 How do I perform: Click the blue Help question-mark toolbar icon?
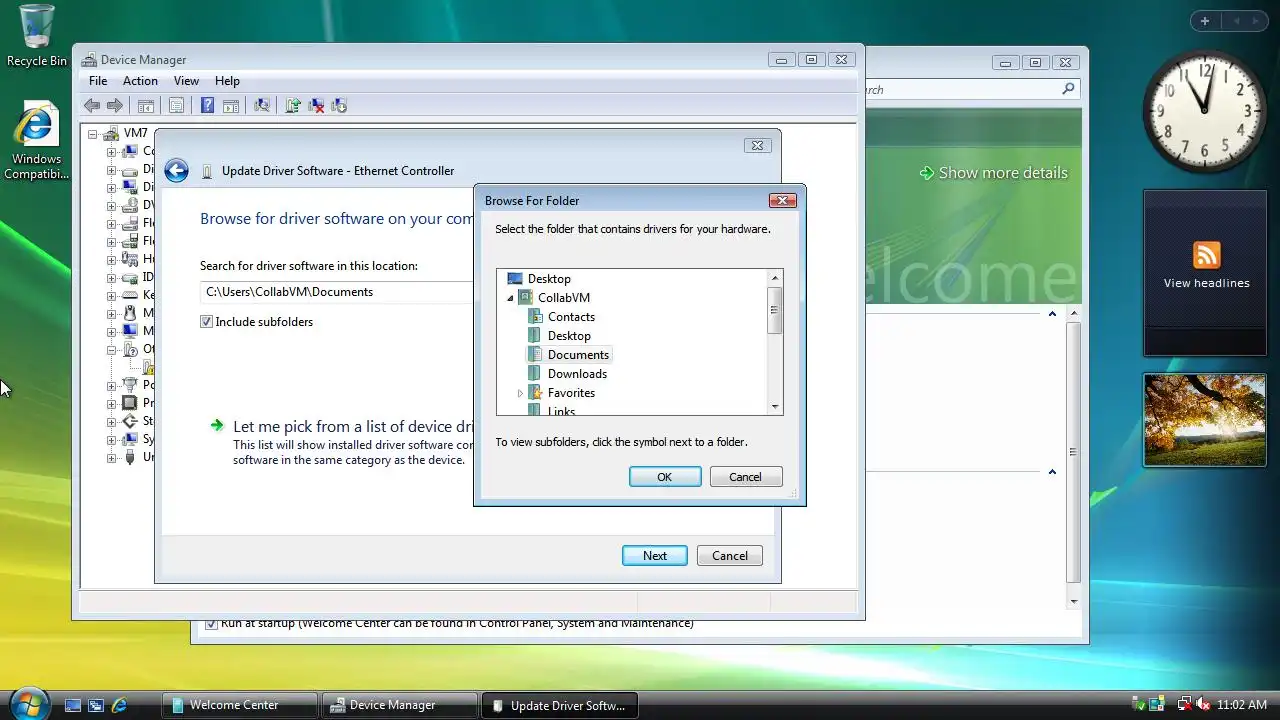(x=207, y=105)
